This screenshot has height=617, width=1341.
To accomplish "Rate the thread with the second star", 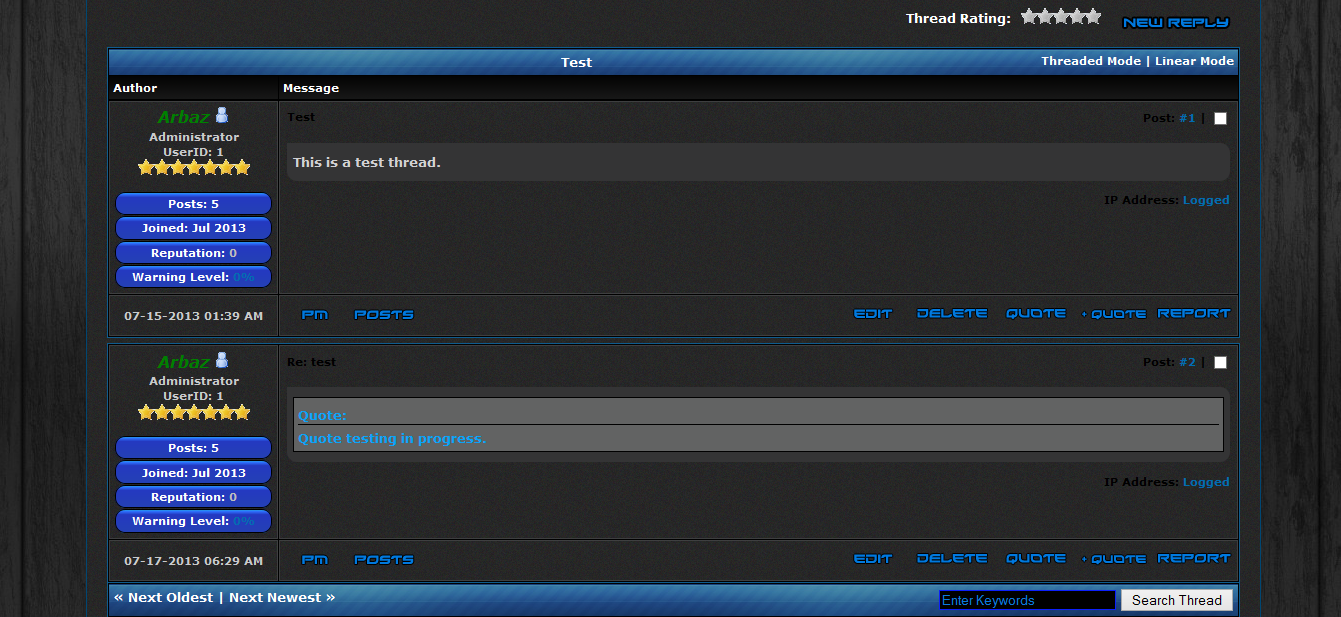I will pos(1045,17).
